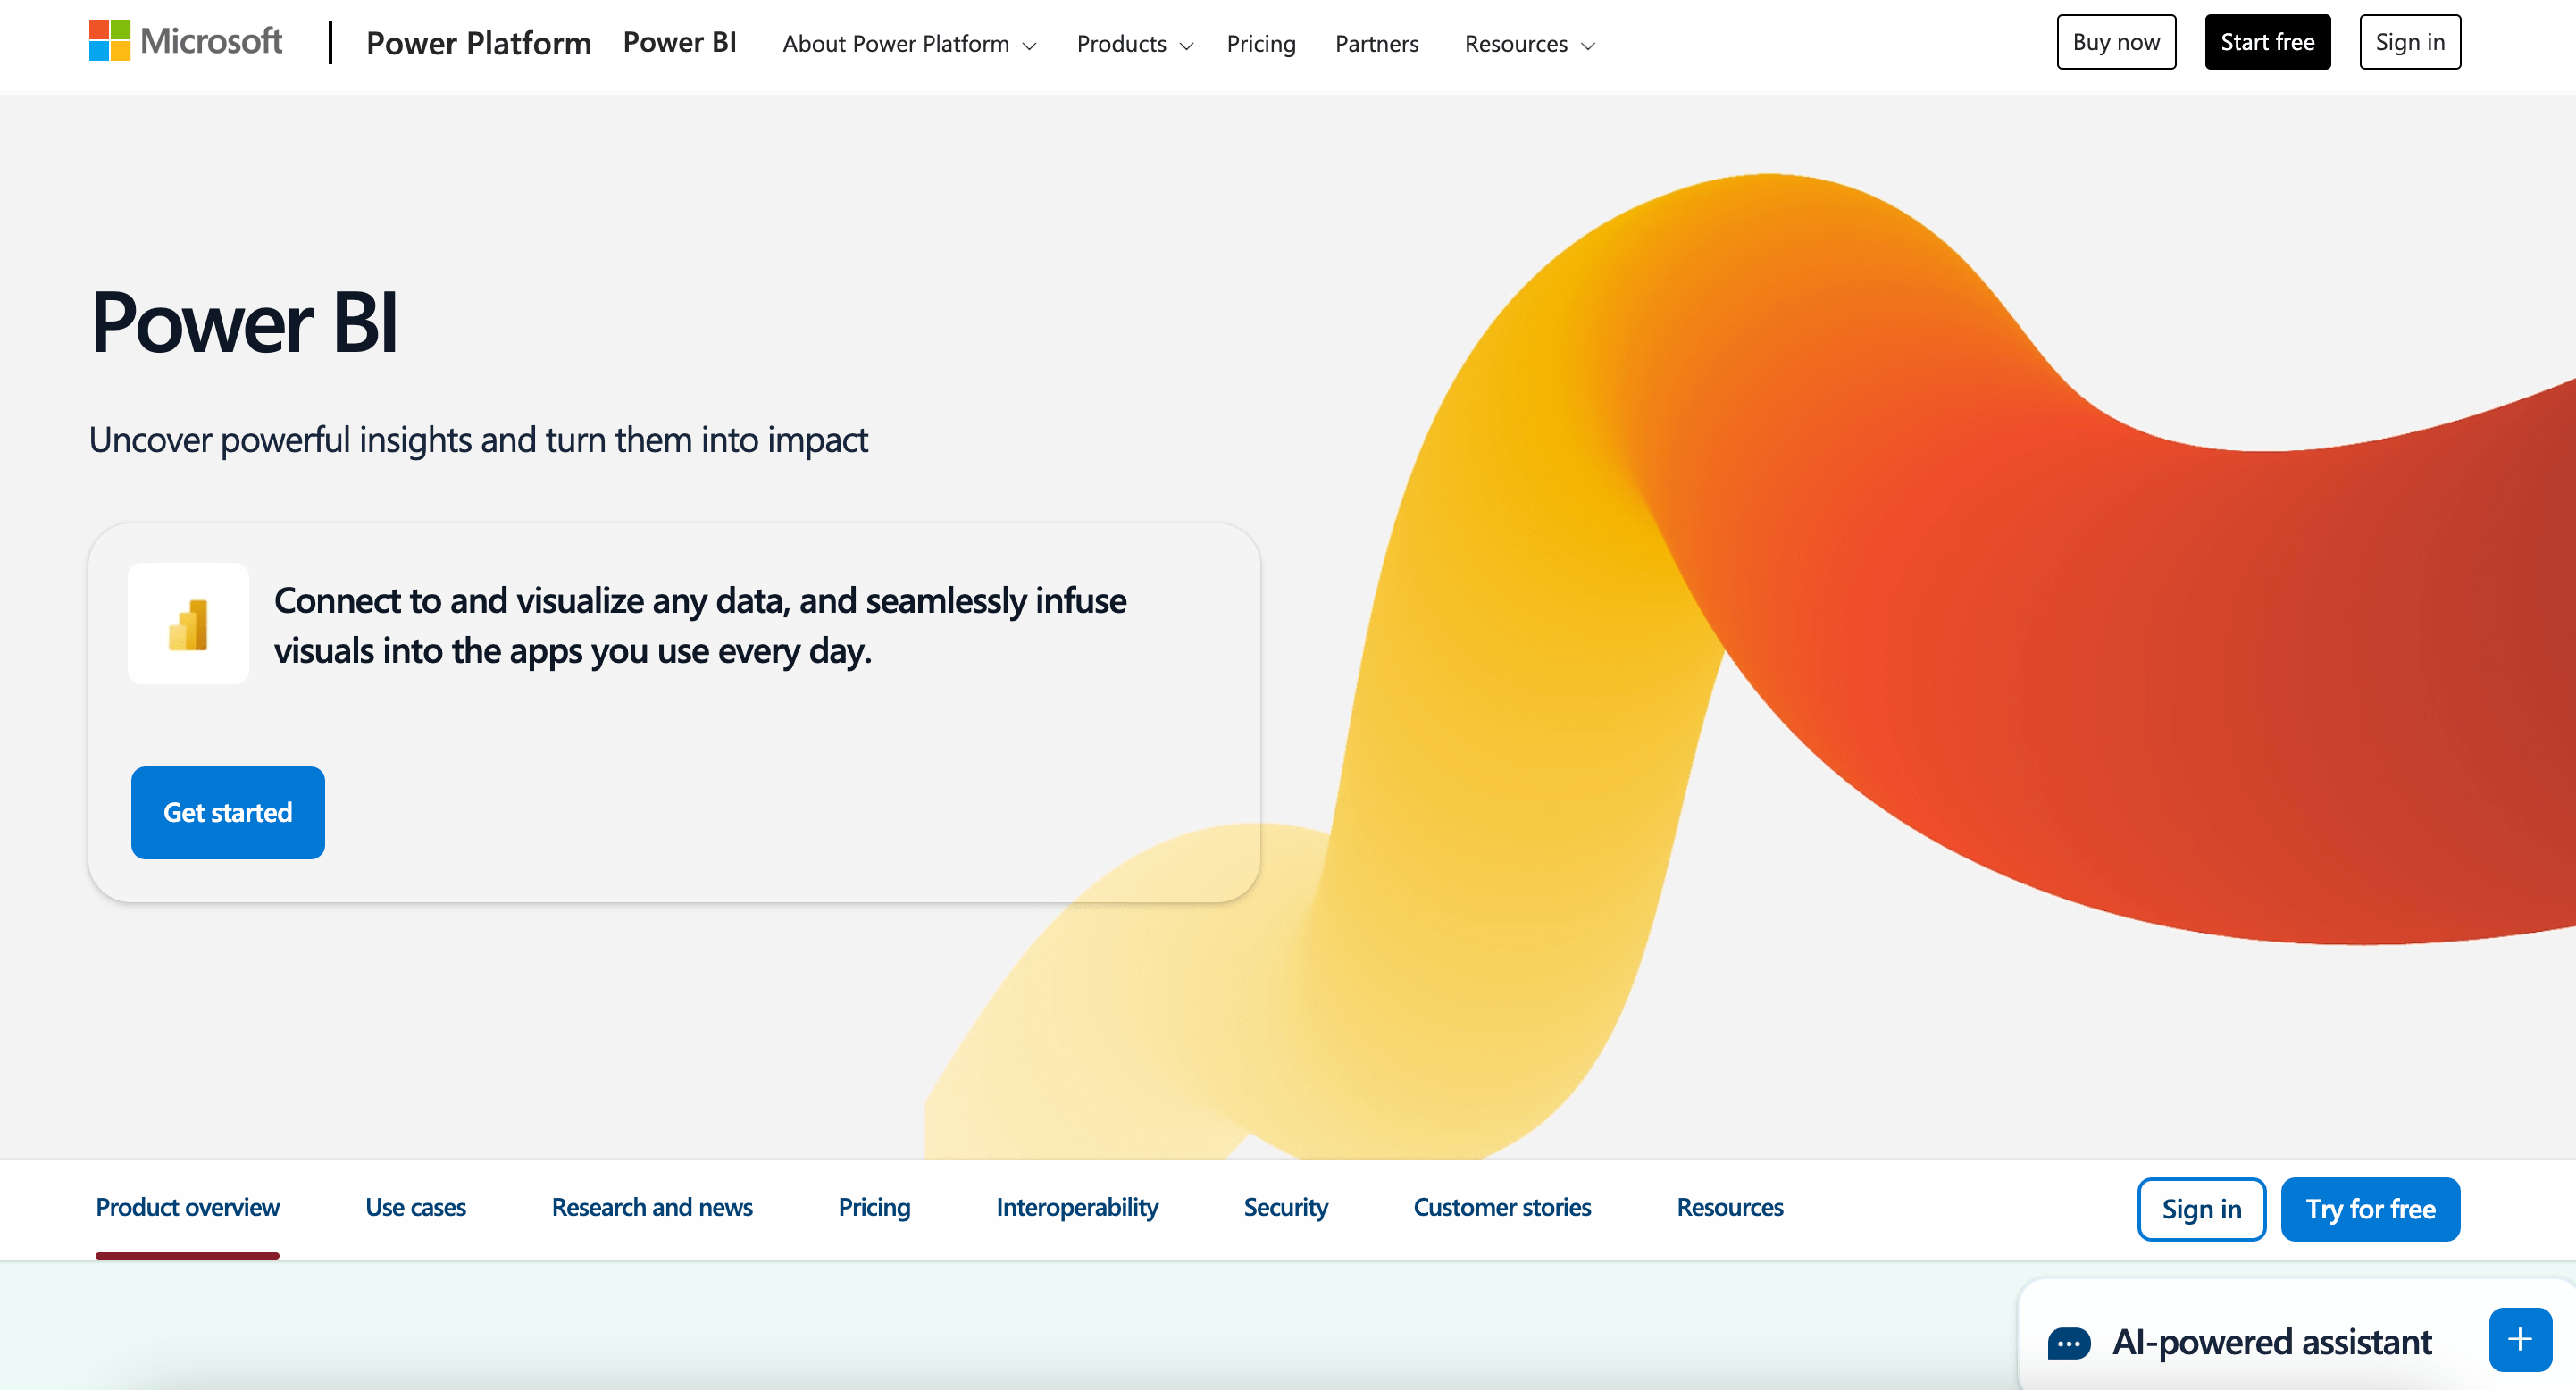Click the Power Platform brand link
The image size is (2576, 1390).
click(478, 43)
